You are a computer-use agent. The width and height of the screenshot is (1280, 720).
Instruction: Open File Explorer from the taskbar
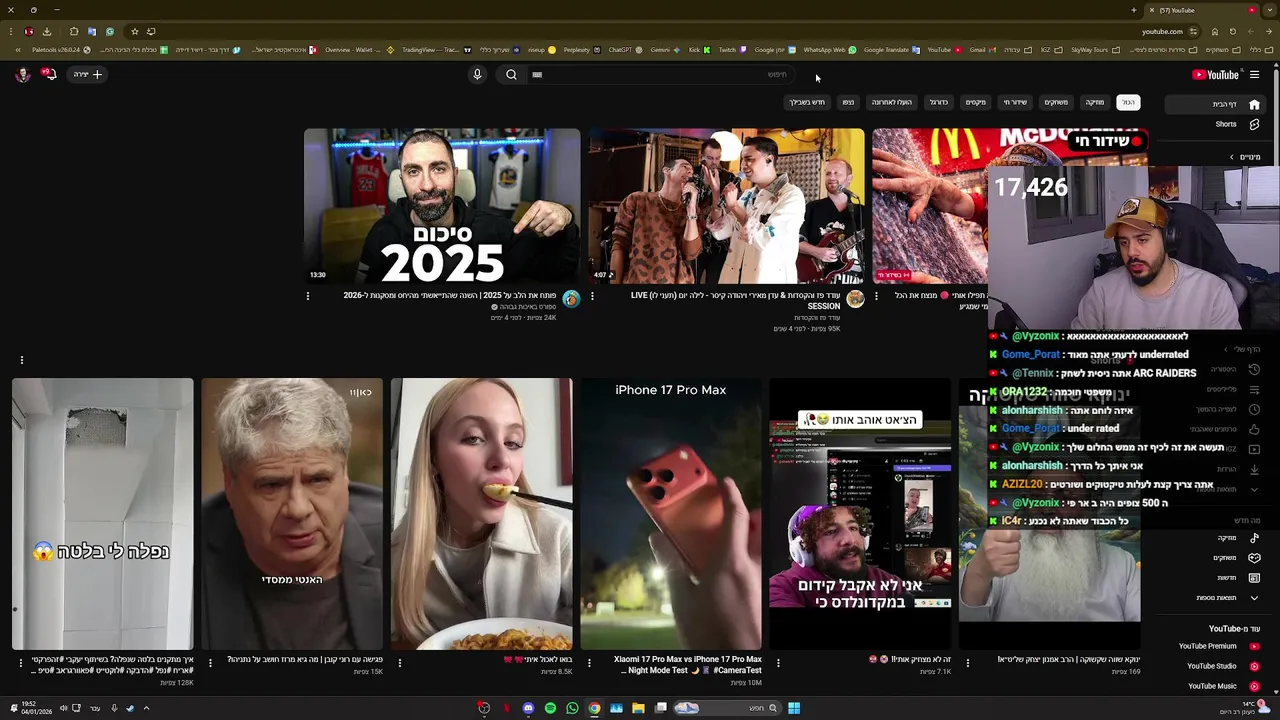(x=638, y=708)
